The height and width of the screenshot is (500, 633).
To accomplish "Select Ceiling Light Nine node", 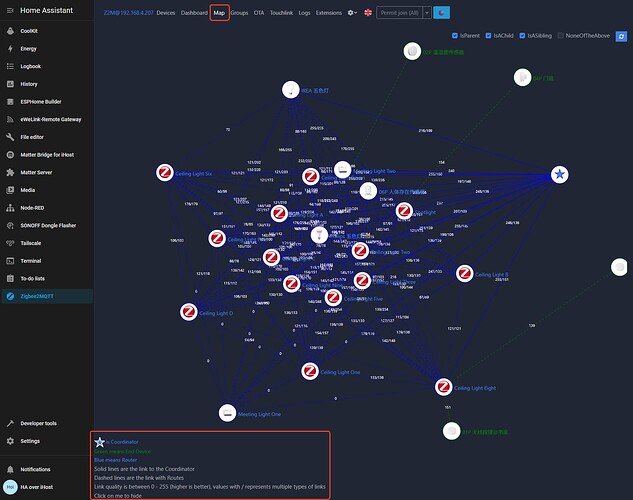I will pos(291,284).
